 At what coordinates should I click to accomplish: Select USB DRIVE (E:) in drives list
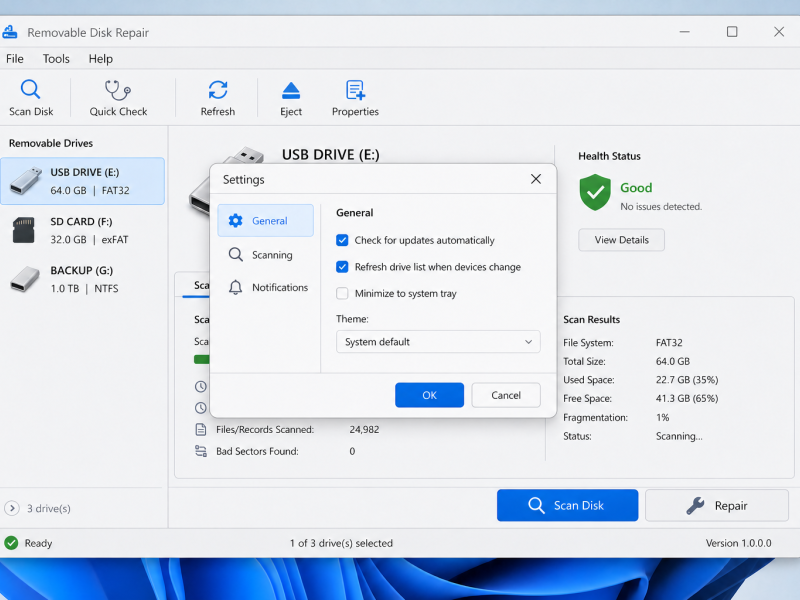coord(82,181)
